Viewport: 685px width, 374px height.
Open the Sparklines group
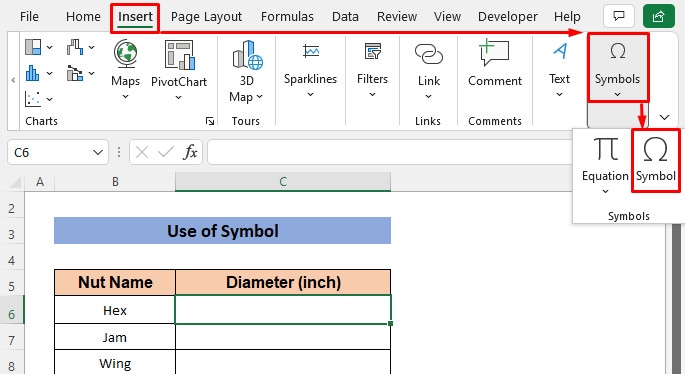pos(310,69)
